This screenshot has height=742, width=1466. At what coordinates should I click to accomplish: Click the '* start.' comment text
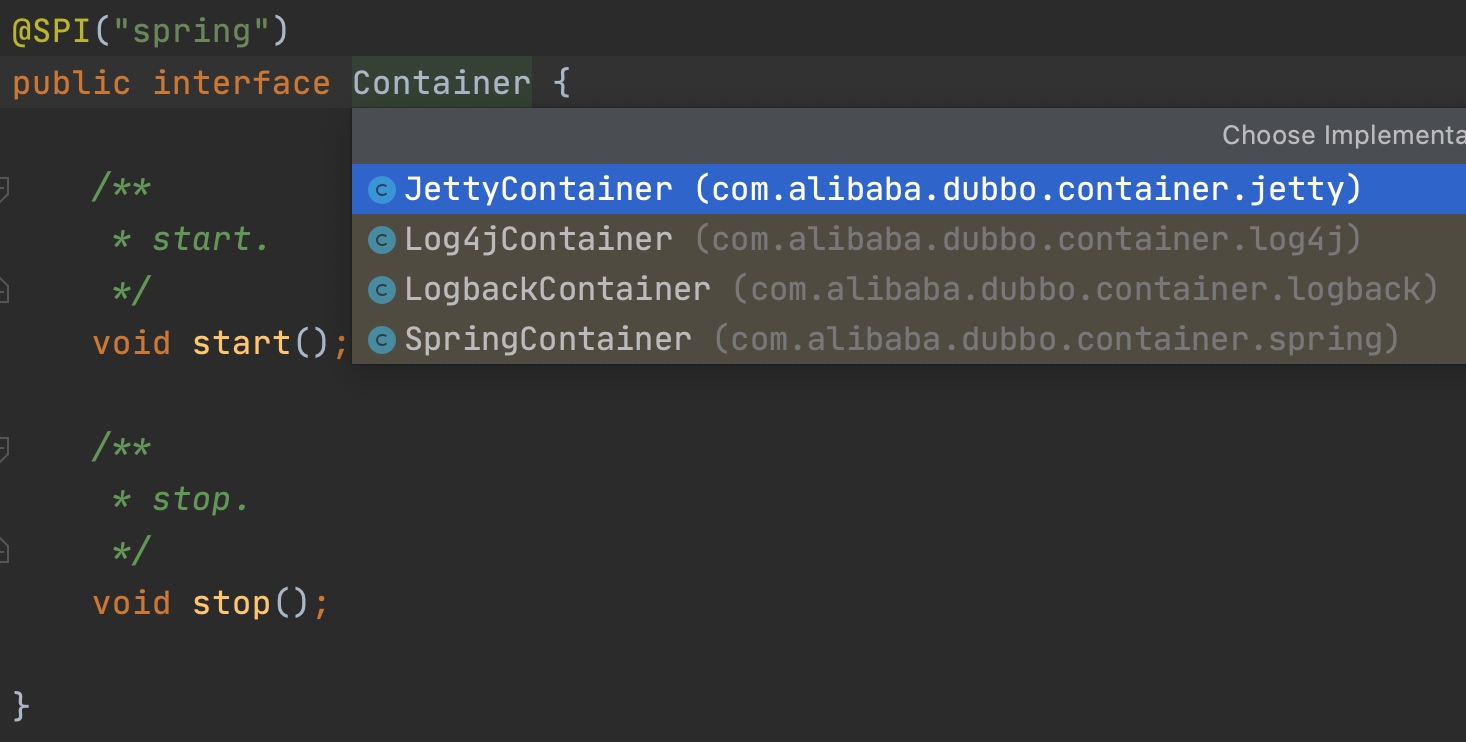190,239
